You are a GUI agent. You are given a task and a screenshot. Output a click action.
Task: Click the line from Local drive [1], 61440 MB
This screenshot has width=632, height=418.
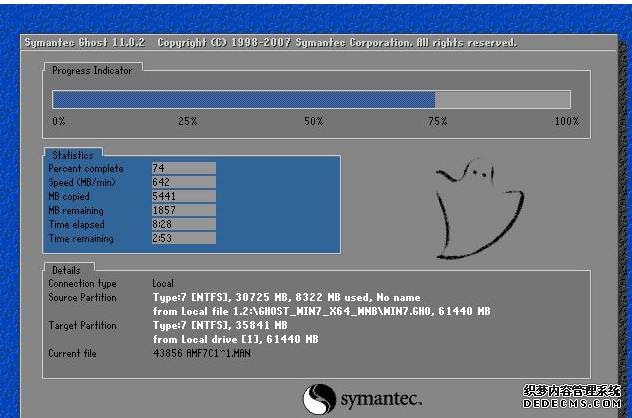[x=235, y=339]
